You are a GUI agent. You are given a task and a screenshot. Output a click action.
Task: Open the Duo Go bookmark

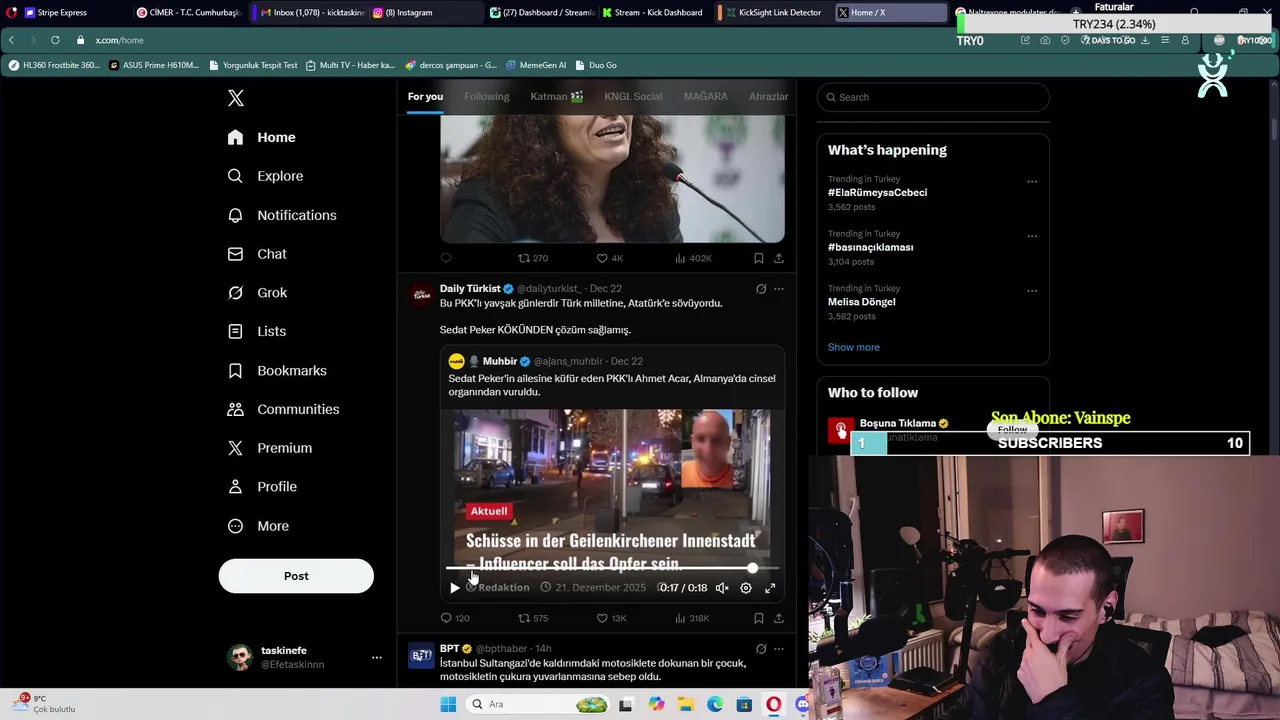[596, 65]
